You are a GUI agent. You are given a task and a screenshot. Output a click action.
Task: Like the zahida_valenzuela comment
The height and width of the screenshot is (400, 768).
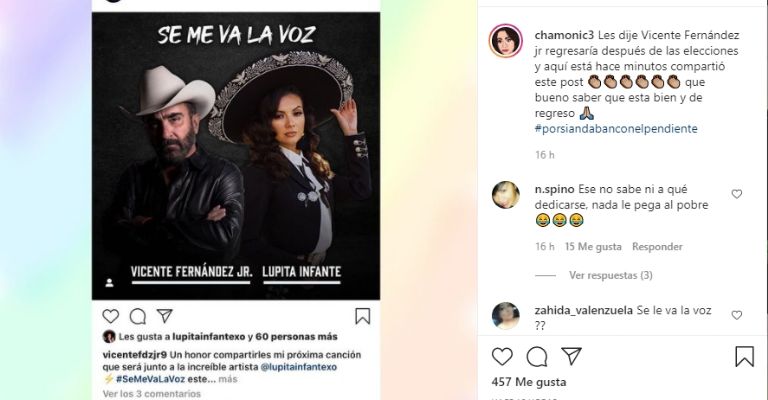[x=737, y=315]
